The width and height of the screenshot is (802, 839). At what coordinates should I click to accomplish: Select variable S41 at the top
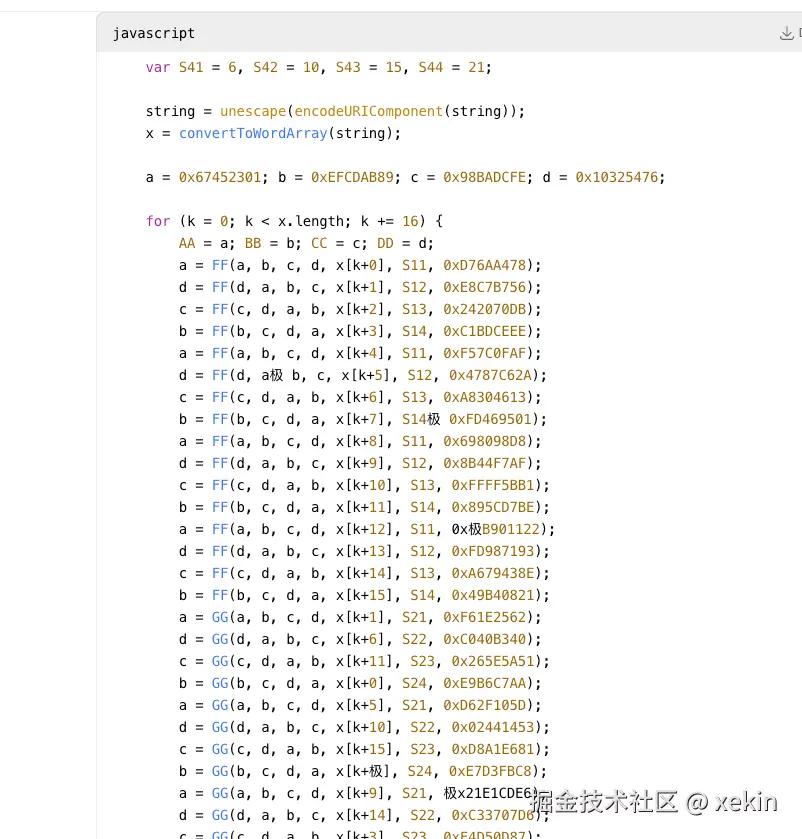(191, 67)
